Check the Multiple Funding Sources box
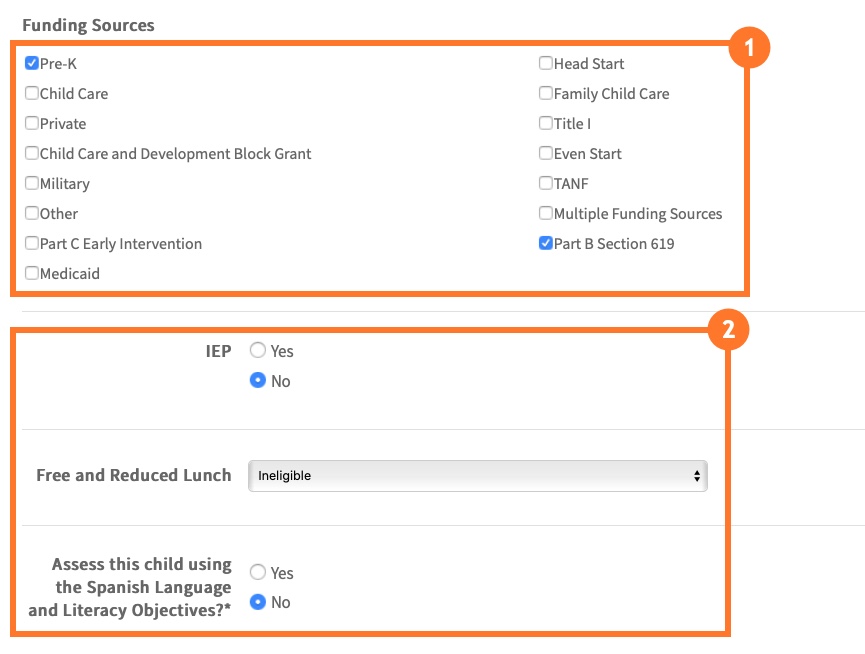 546,214
